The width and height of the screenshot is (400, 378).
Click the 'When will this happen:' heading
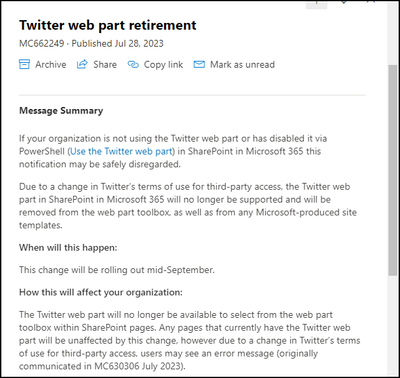pos(68,248)
